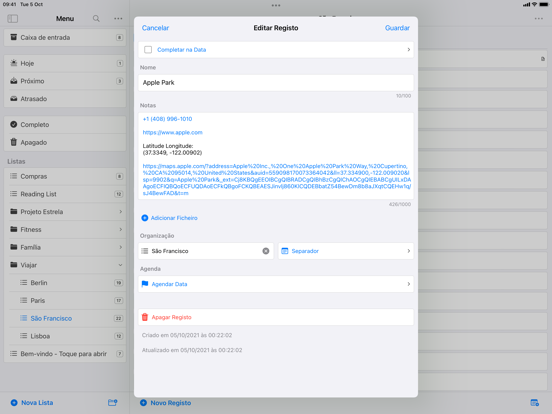Tap Guardar to save the record
The height and width of the screenshot is (414, 552).
(x=397, y=28)
